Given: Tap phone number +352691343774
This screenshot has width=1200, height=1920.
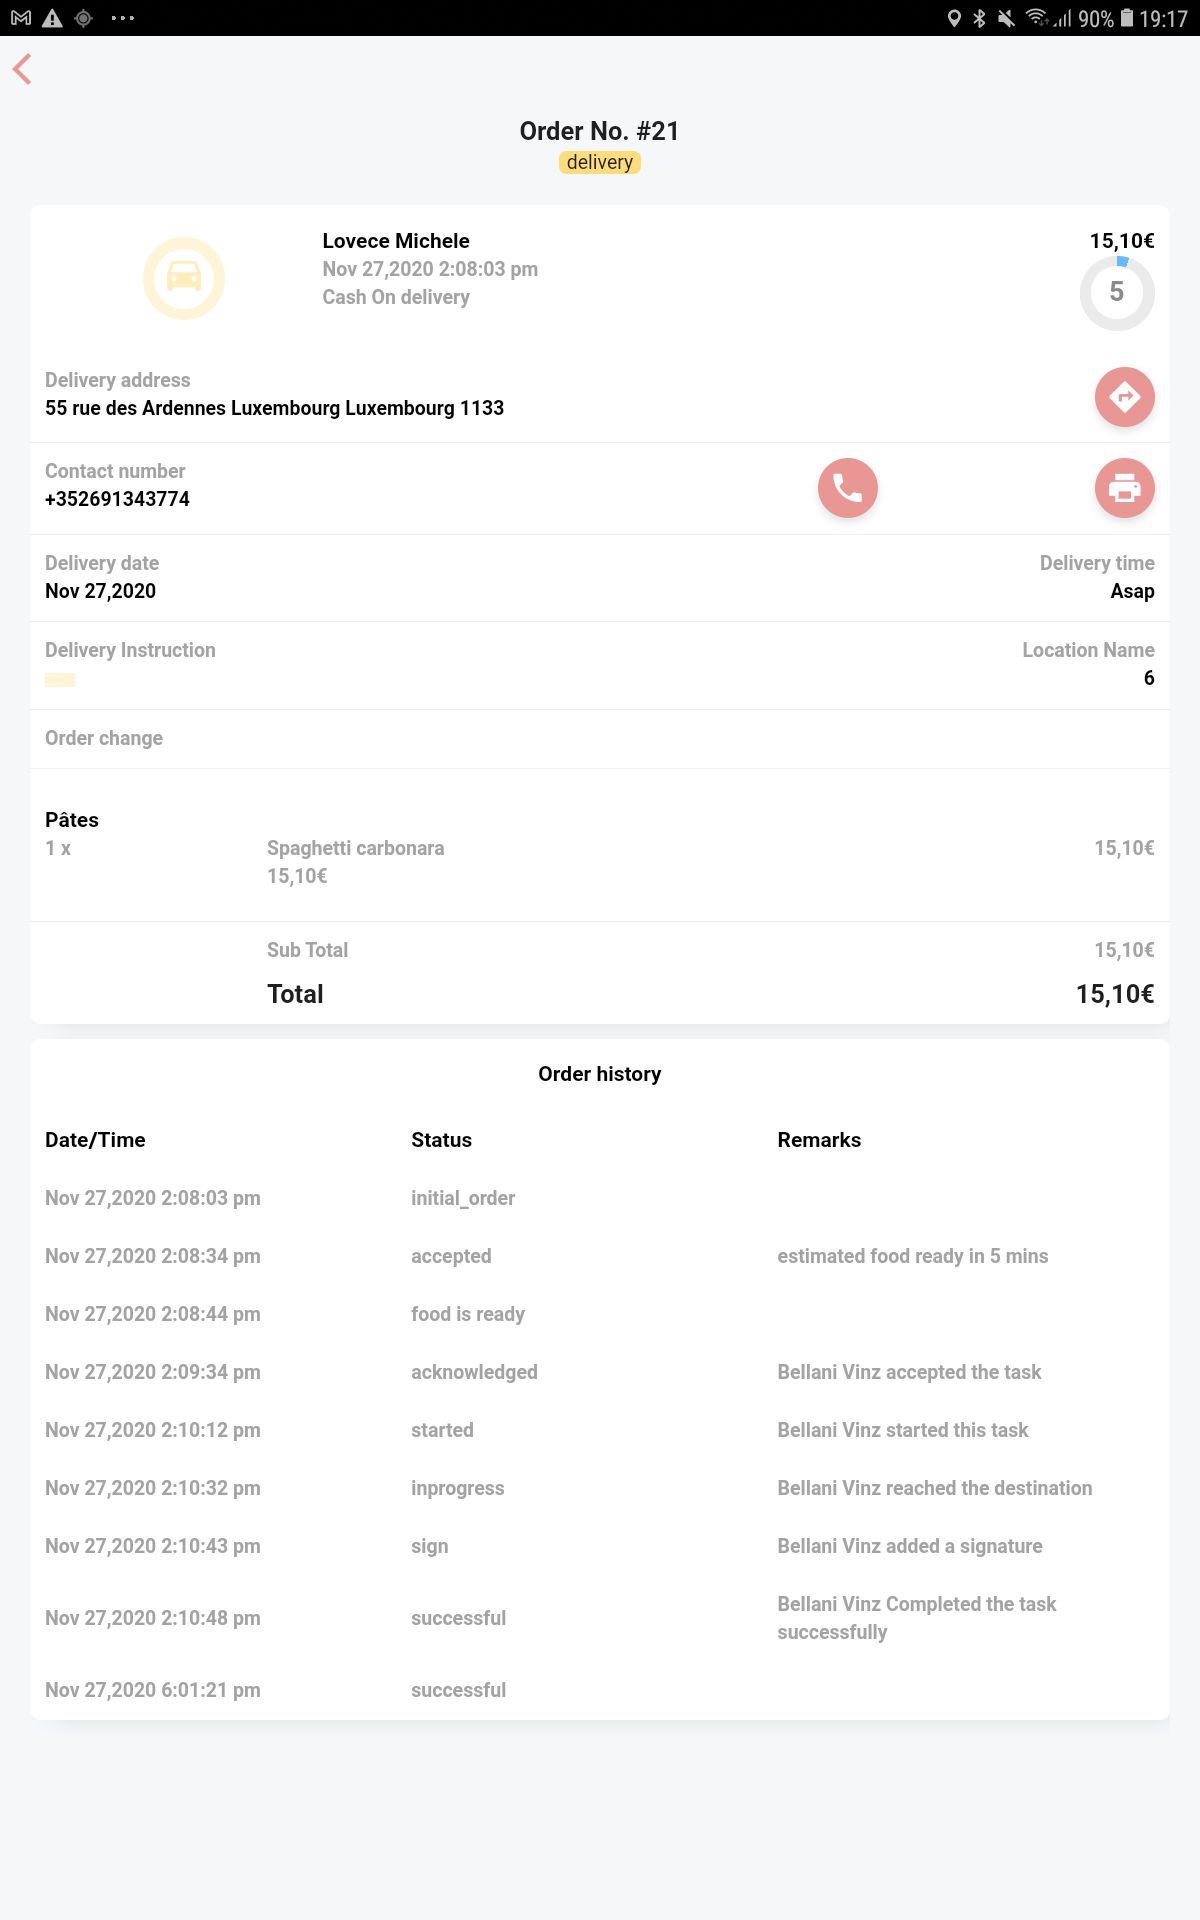Looking at the screenshot, I should (117, 499).
